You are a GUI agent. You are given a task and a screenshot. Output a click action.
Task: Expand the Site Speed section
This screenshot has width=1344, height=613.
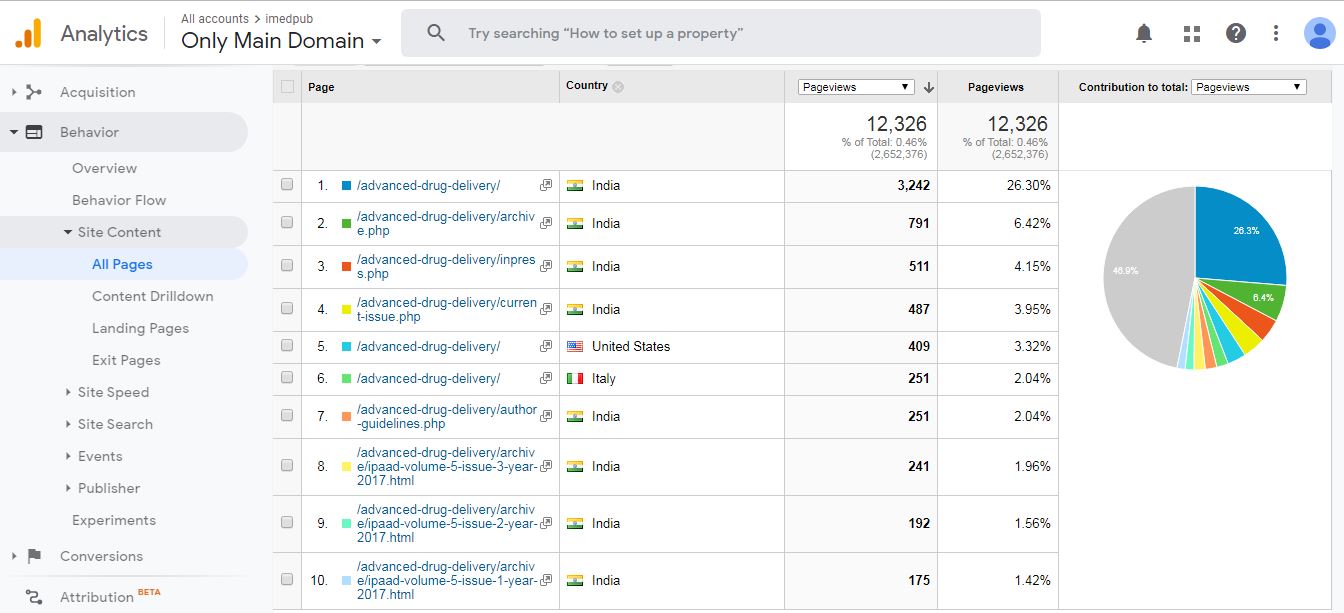[113, 392]
